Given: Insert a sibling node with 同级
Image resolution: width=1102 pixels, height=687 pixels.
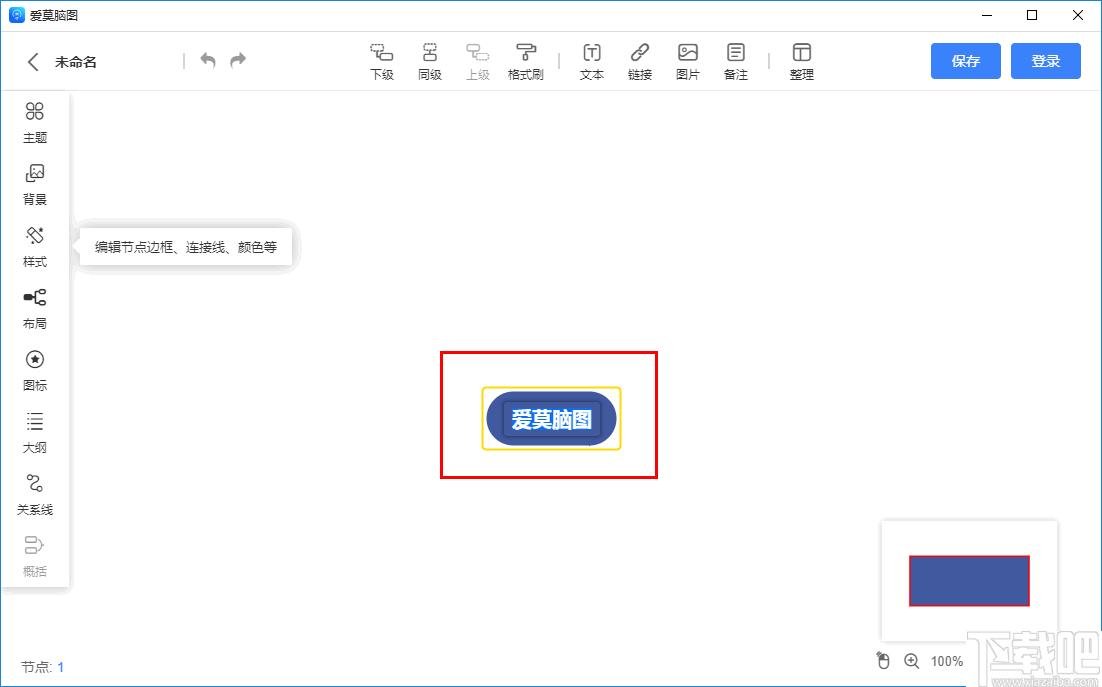Looking at the screenshot, I should (429, 61).
